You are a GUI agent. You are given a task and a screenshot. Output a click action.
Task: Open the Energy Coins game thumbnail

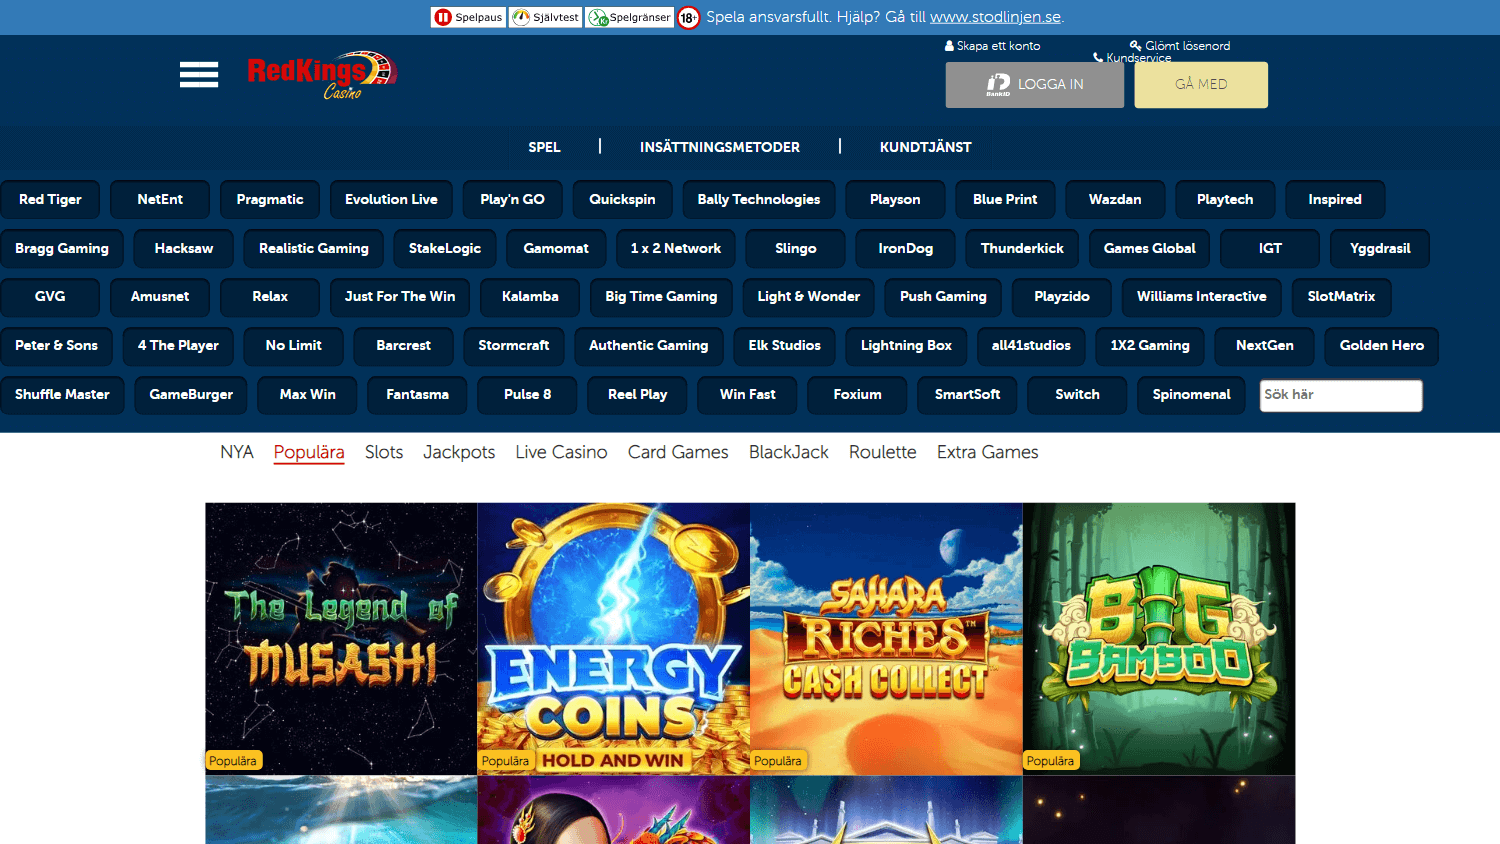tap(614, 639)
